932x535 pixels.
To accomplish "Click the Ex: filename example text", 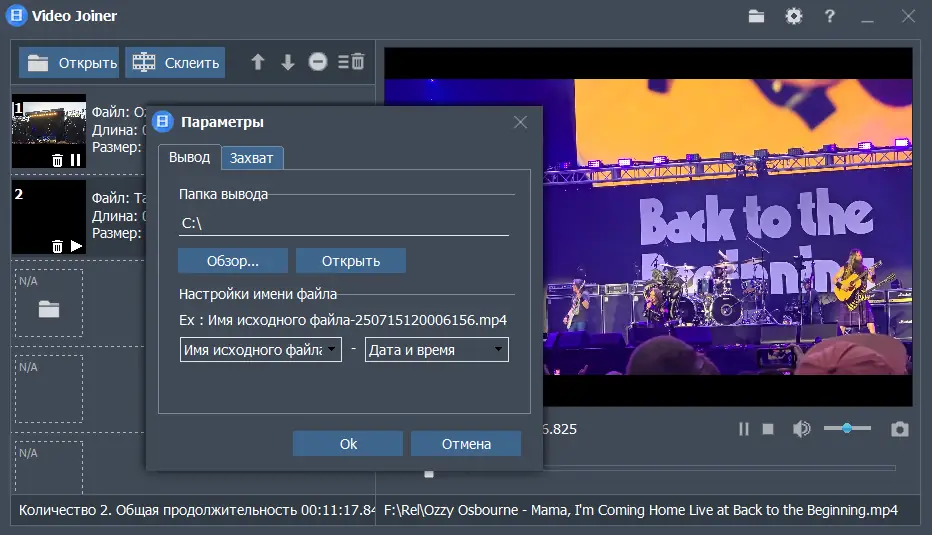I will pos(343,320).
